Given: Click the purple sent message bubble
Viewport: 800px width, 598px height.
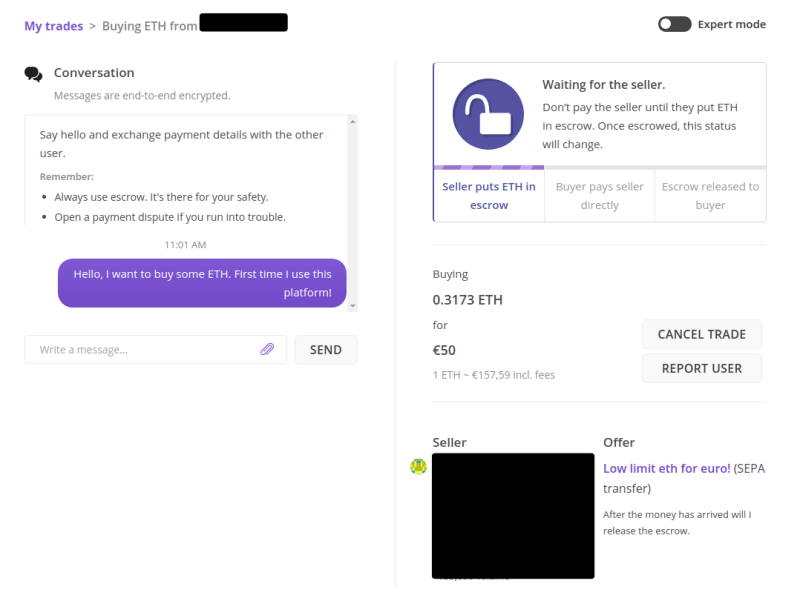Looking at the screenshot, I should pos(202,283).
